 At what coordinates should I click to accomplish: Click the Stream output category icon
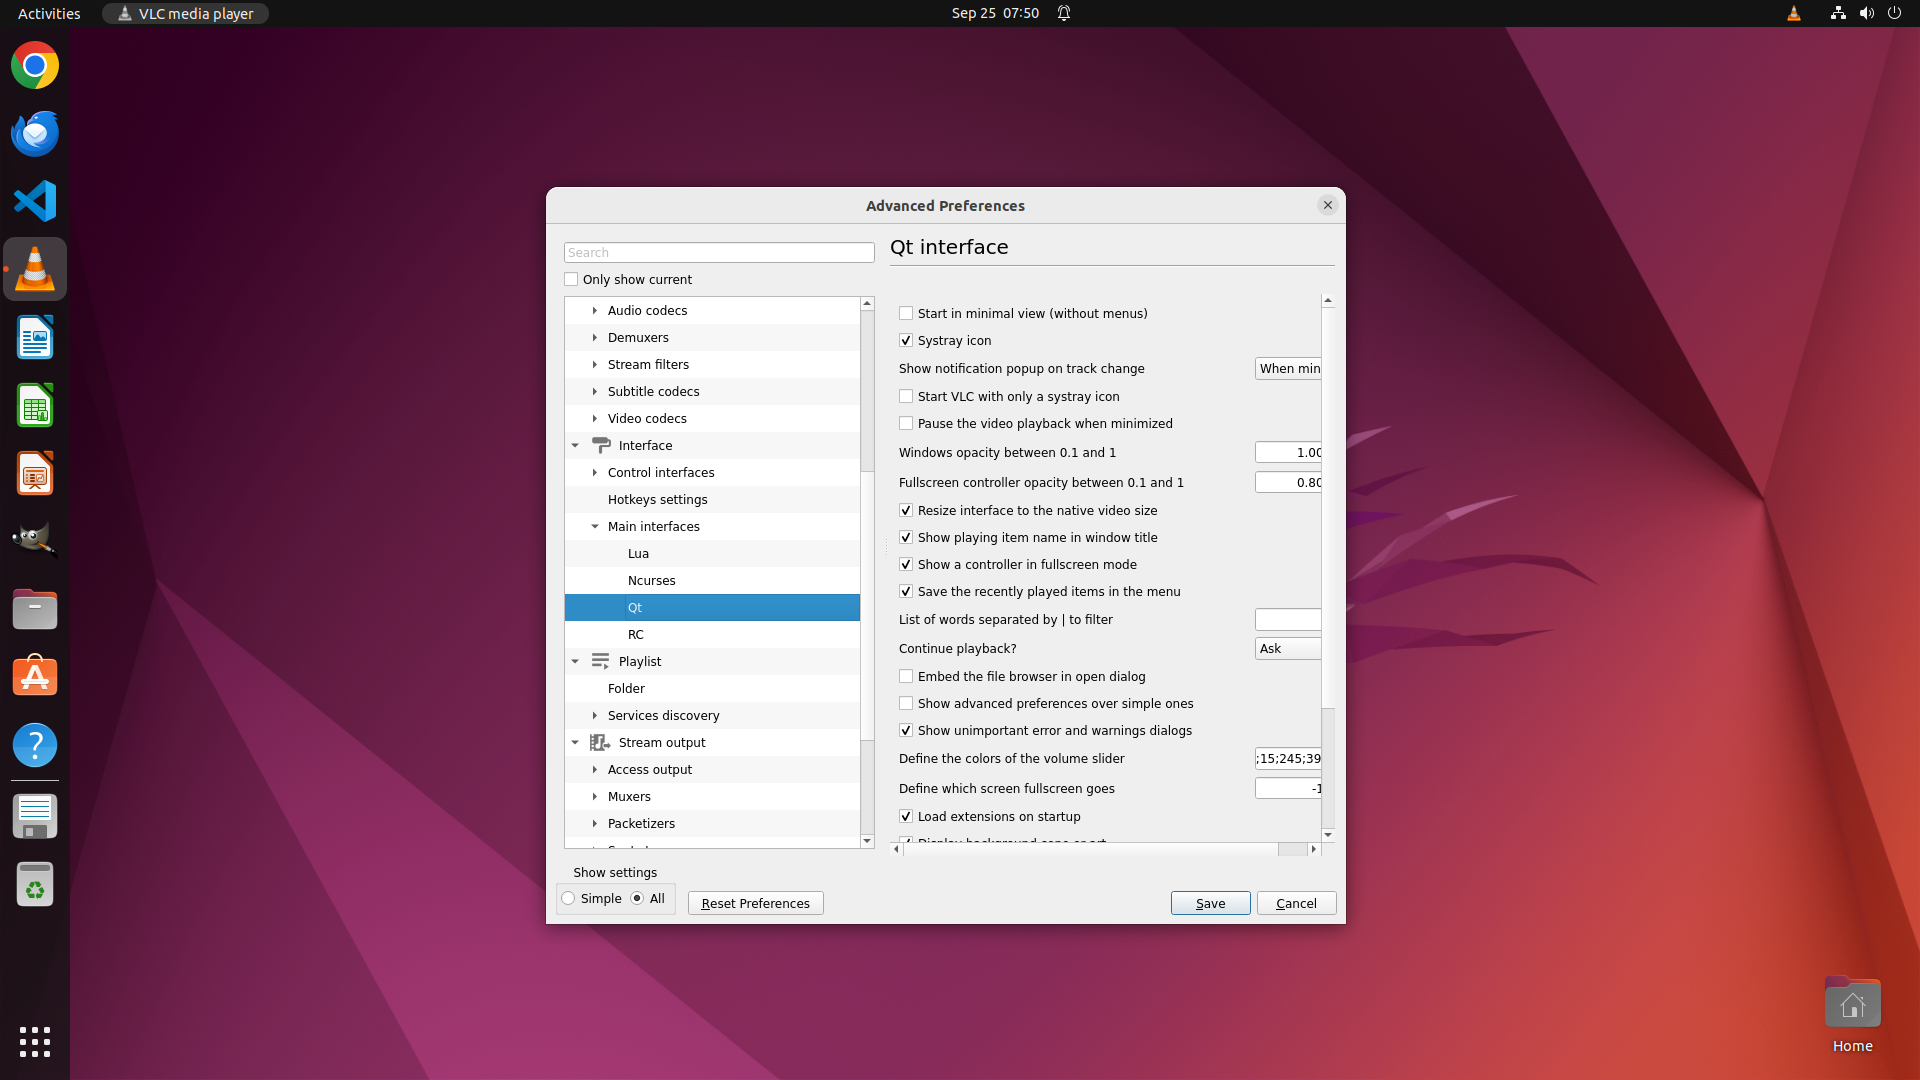click(600, 742)
